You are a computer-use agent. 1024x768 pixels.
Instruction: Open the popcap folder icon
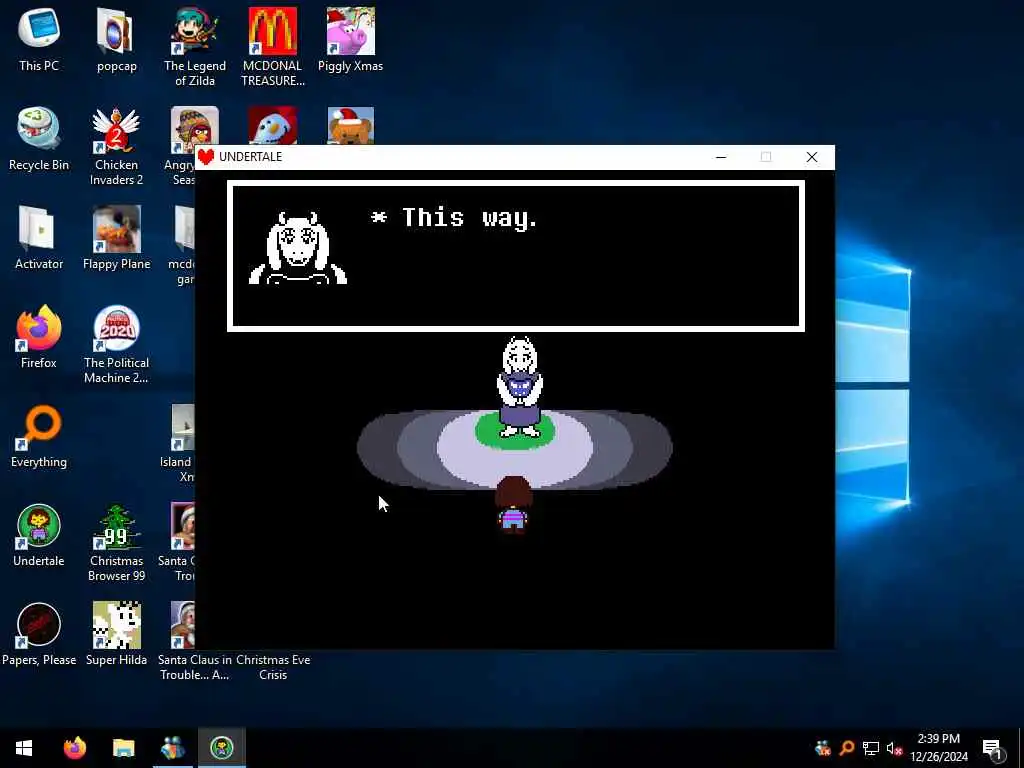[116, 39]
